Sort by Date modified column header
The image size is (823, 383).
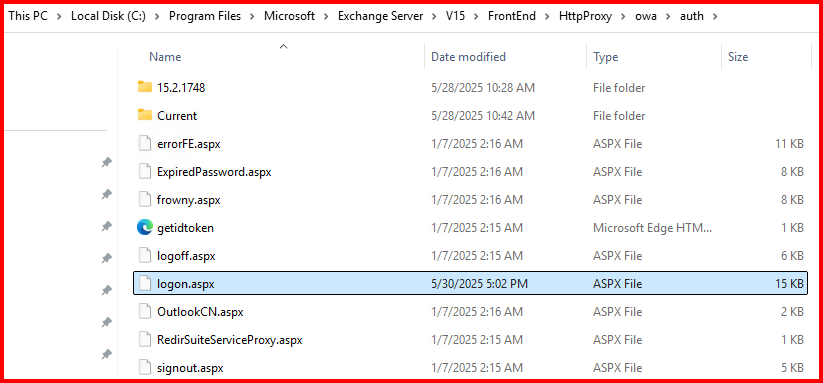tap(468, 57)
